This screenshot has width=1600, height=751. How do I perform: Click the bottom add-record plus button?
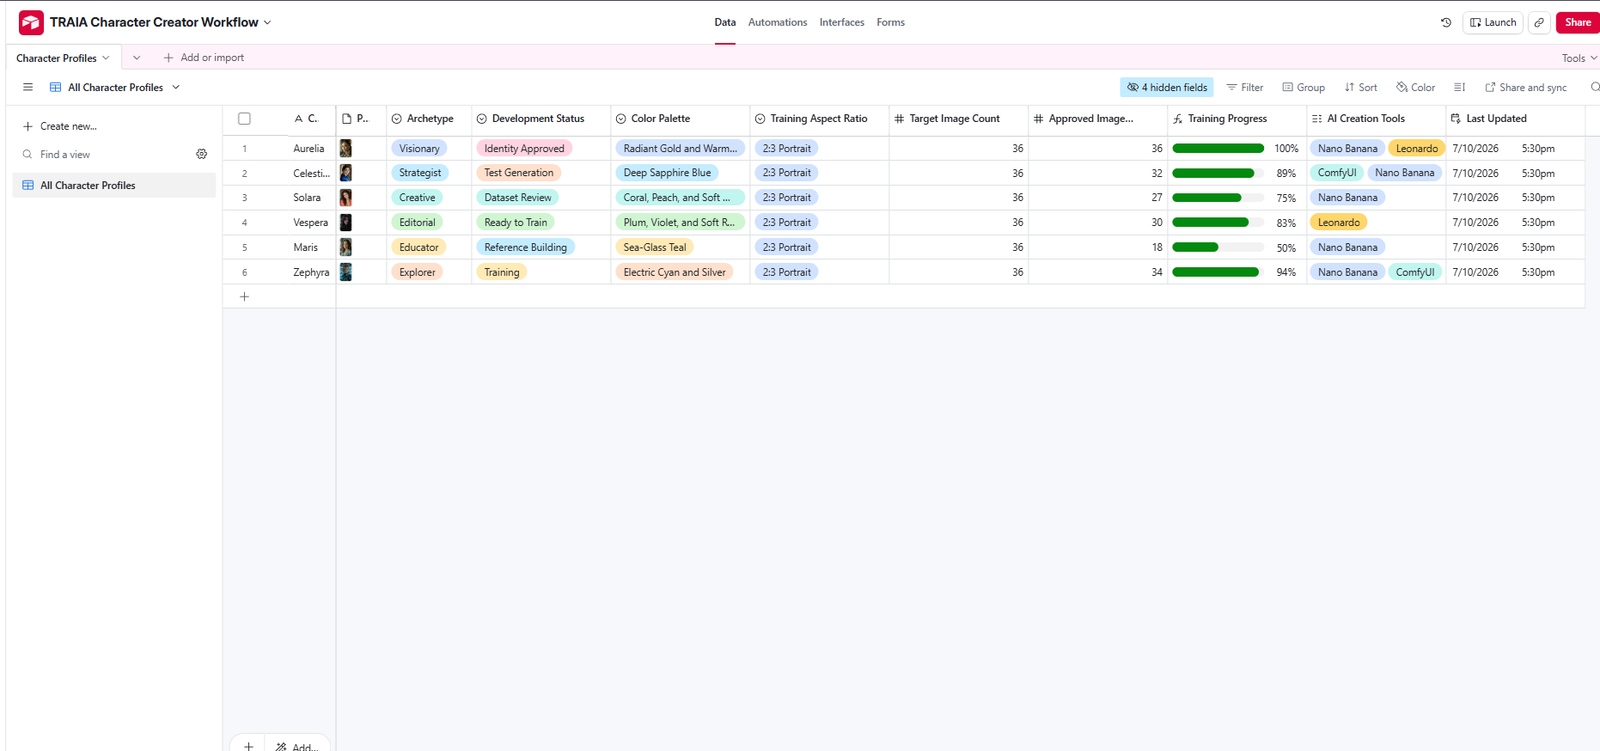coord(248,746)
